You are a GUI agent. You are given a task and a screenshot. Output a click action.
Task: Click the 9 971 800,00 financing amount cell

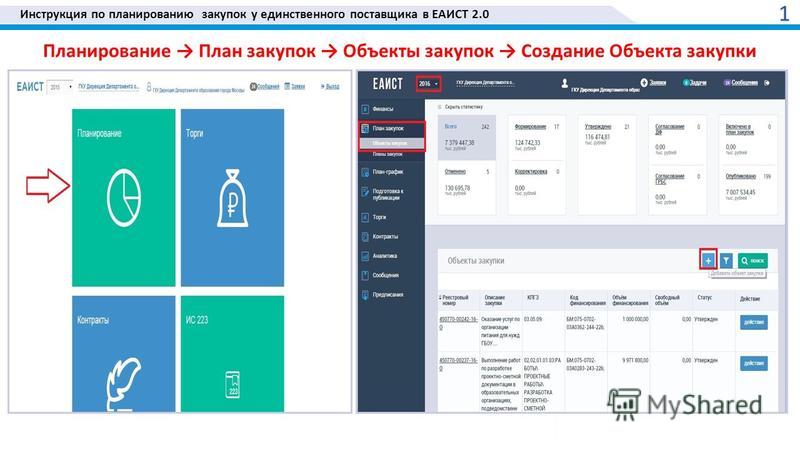pyautogui.click(x=635, y=361)
